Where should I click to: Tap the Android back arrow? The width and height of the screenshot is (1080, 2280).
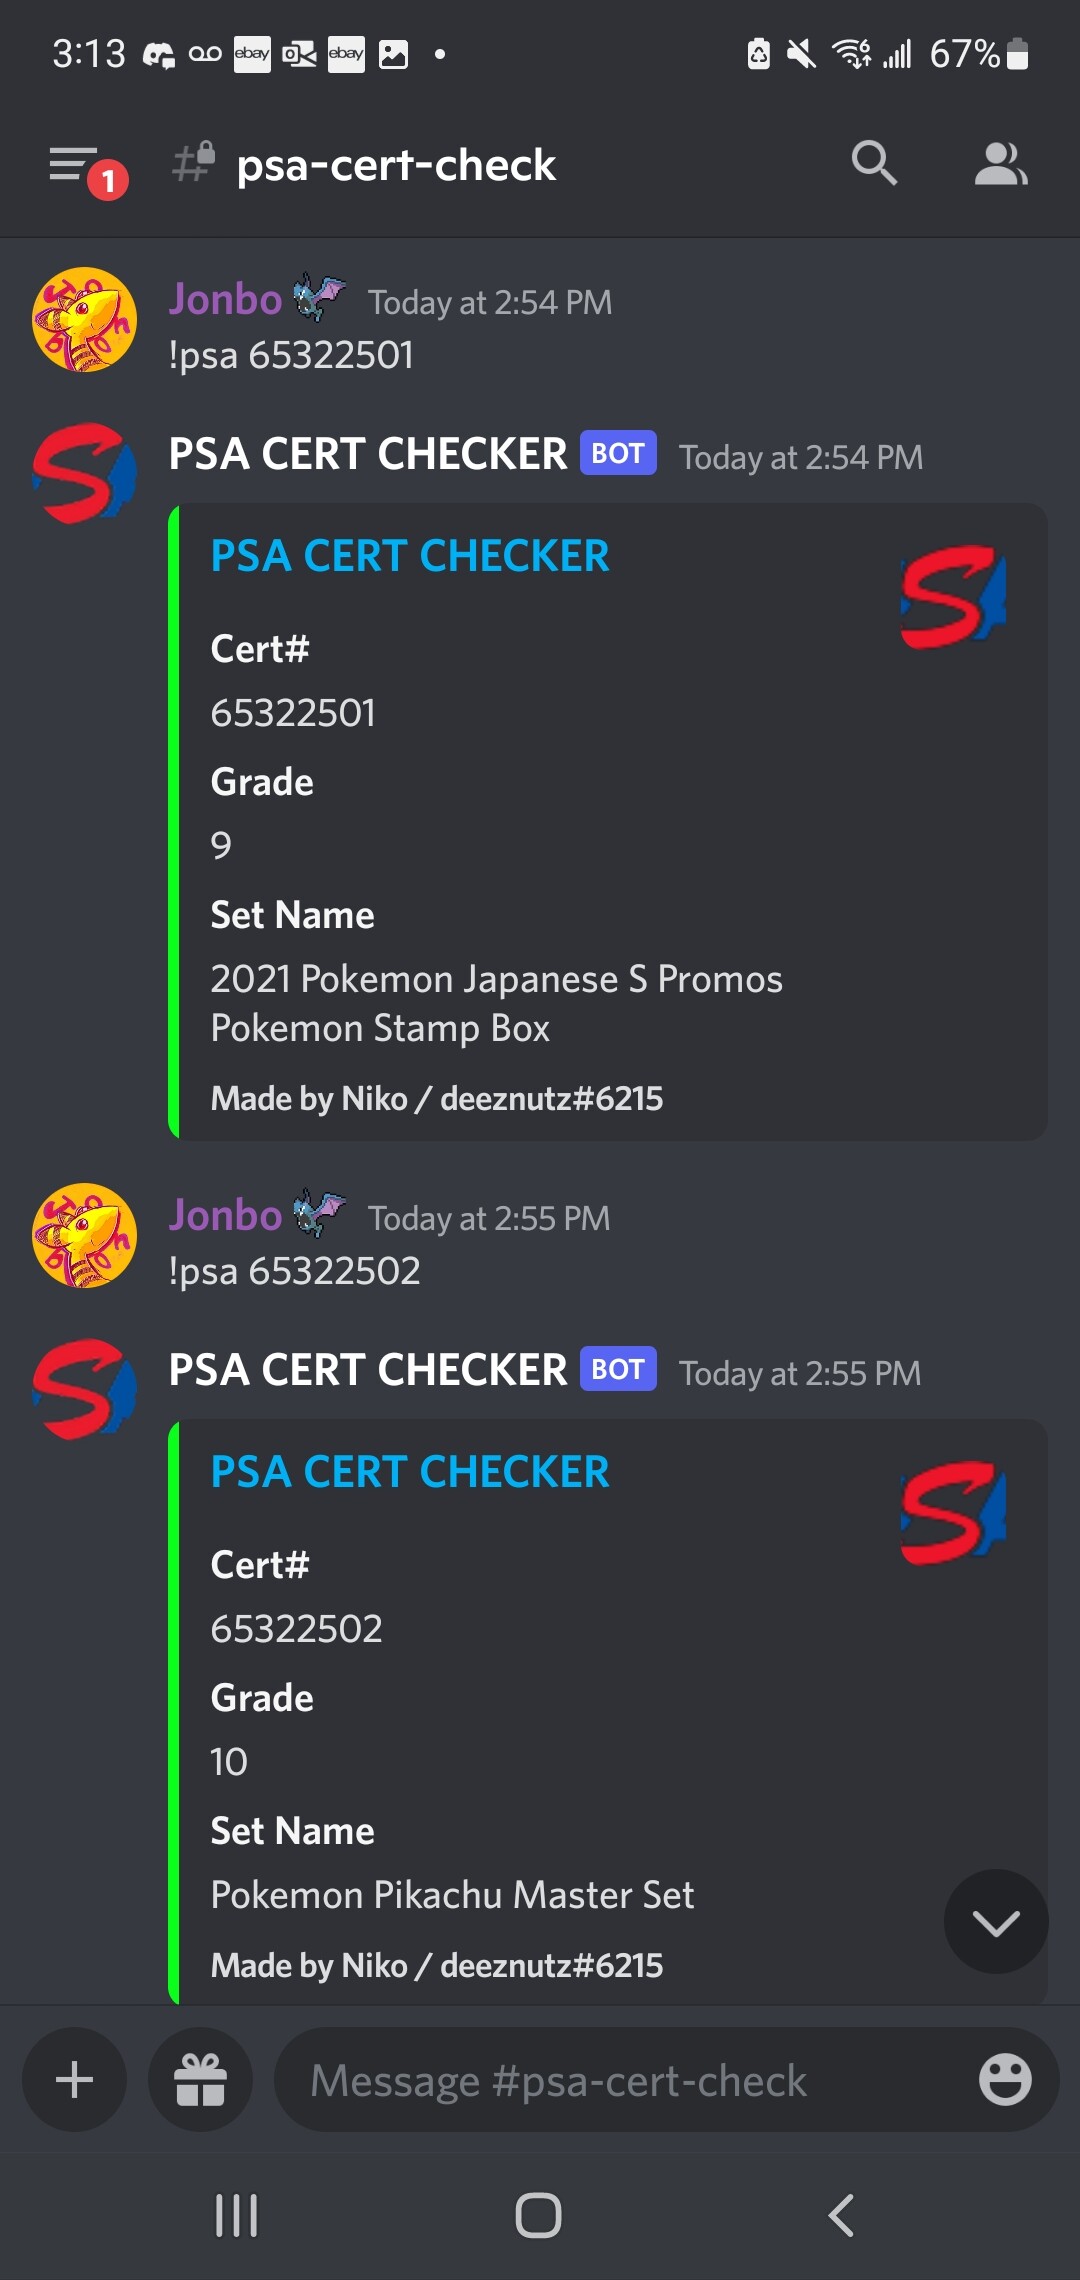(x=841, y=2216)
